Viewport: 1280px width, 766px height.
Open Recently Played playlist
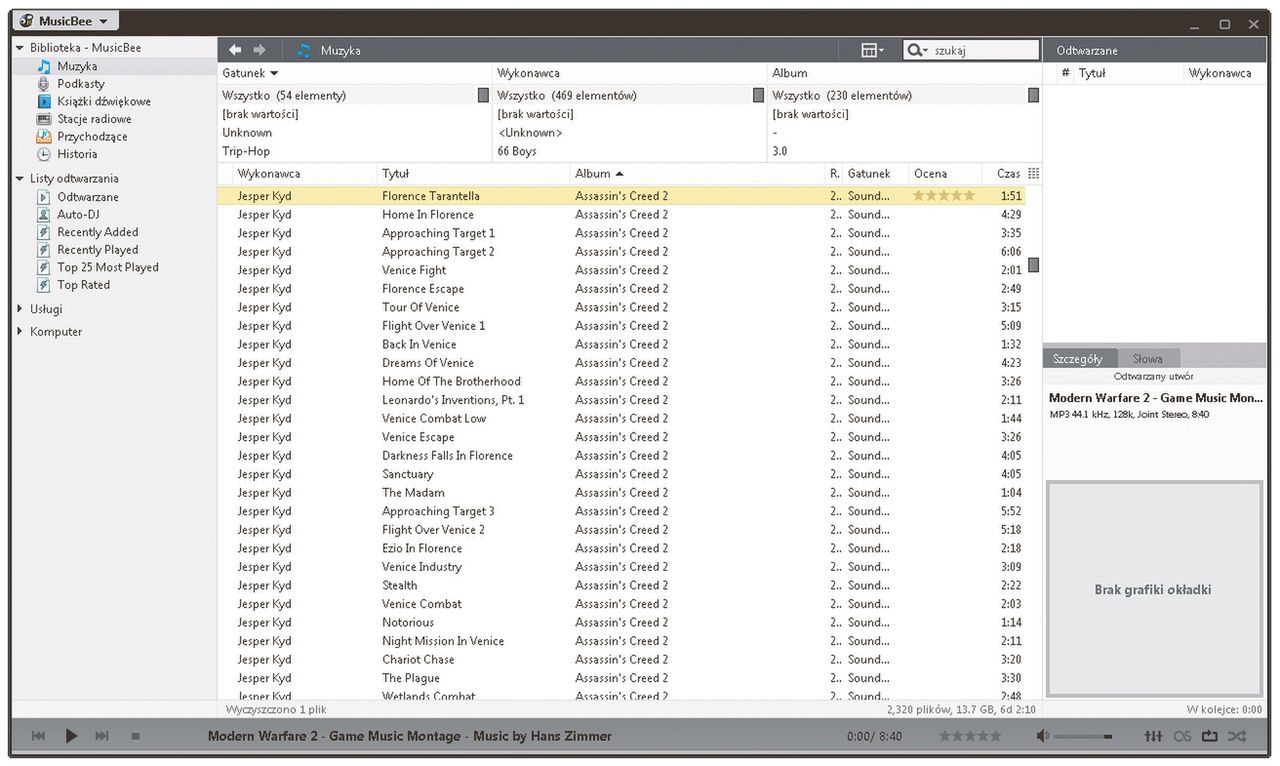[x=97, y=250]
